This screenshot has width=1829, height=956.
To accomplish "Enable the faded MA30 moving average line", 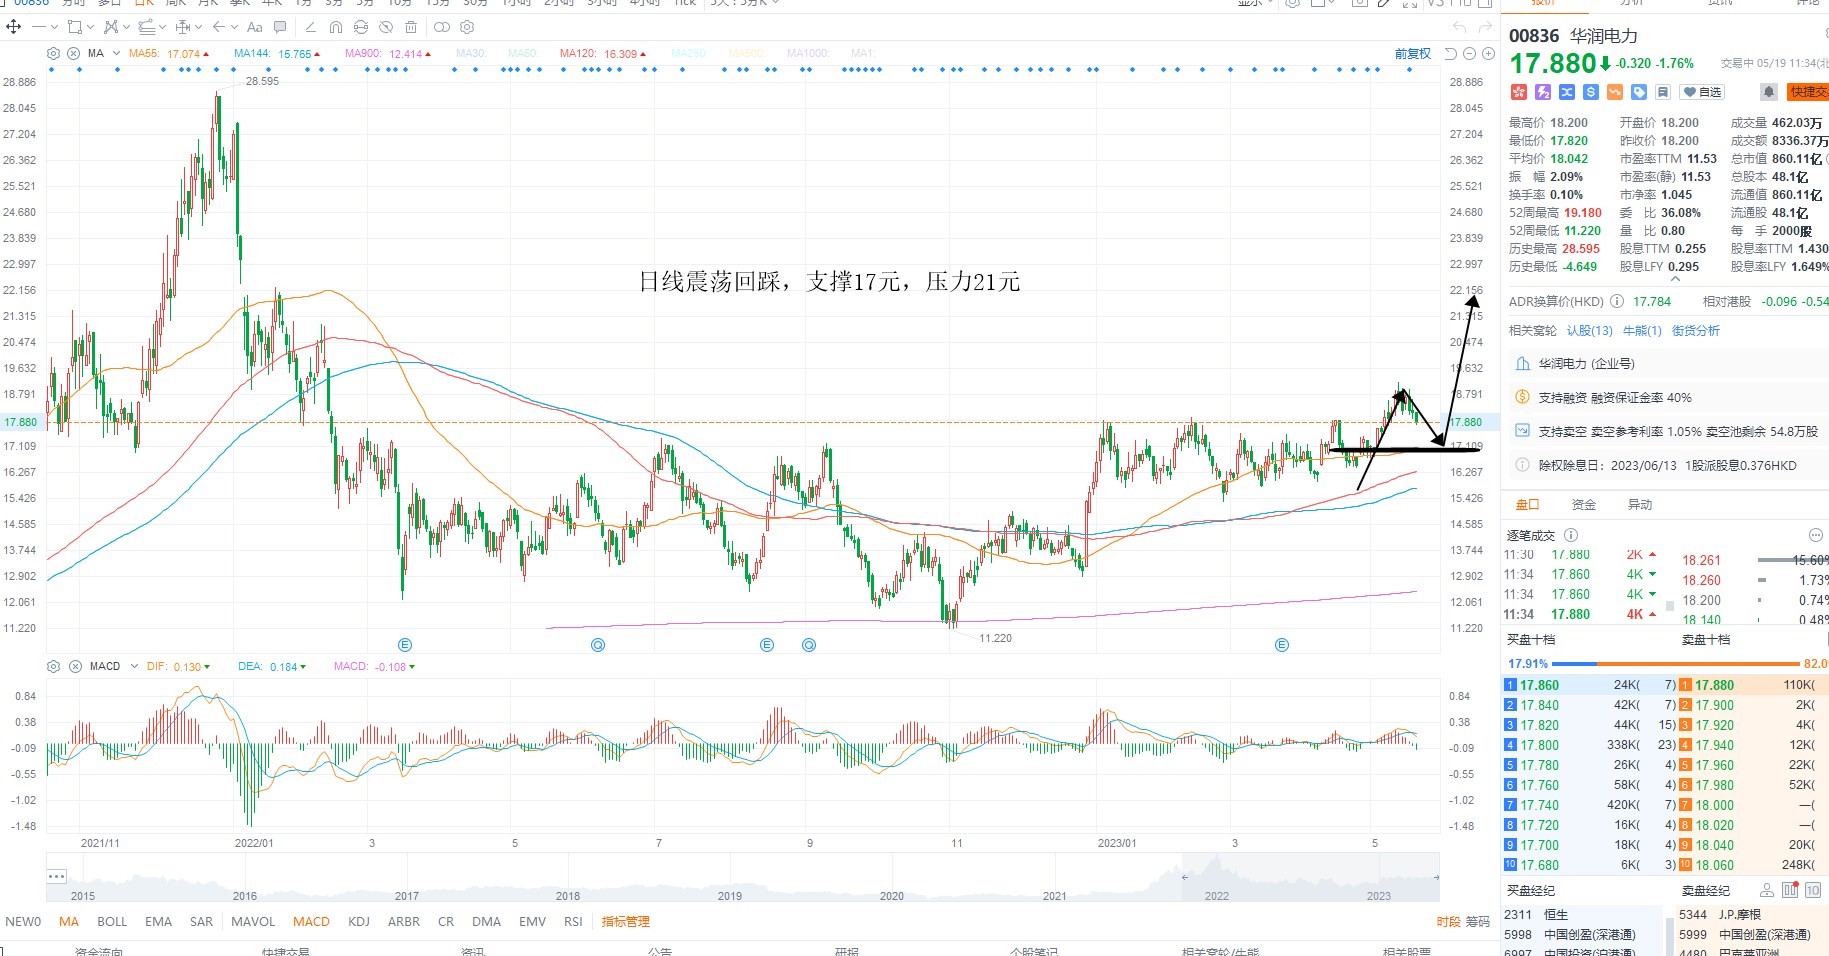I will [x=471, y=54].
